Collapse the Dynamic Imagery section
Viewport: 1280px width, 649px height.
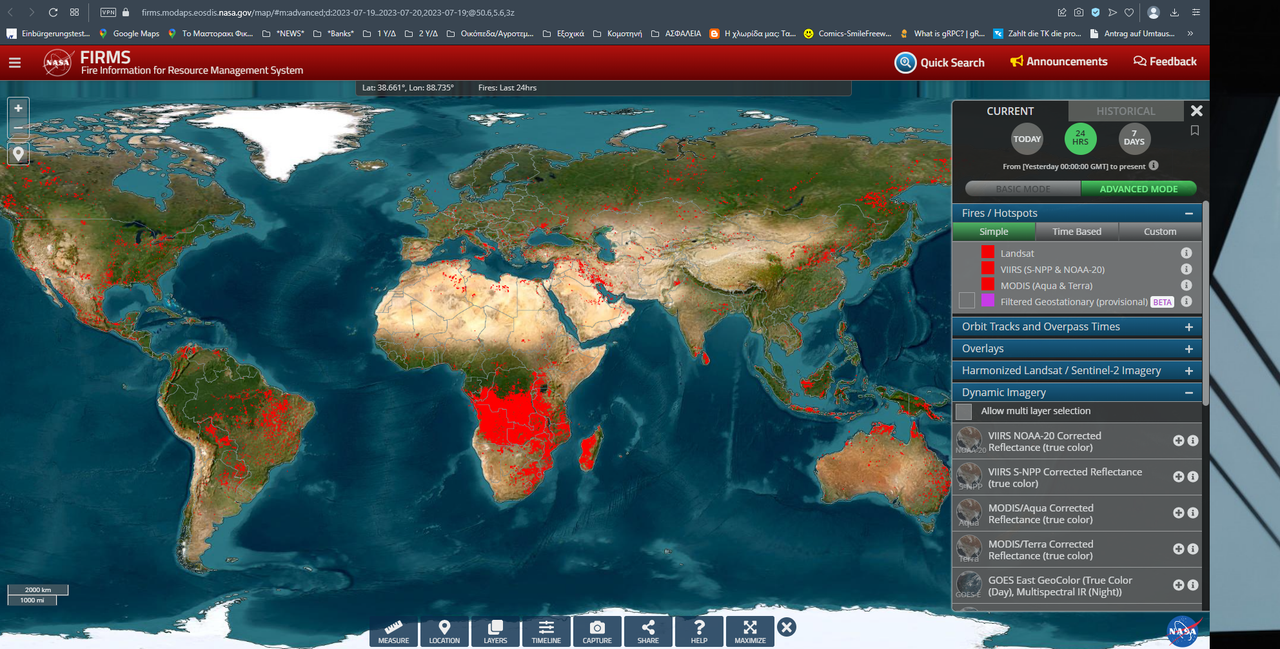[1189, 393]
